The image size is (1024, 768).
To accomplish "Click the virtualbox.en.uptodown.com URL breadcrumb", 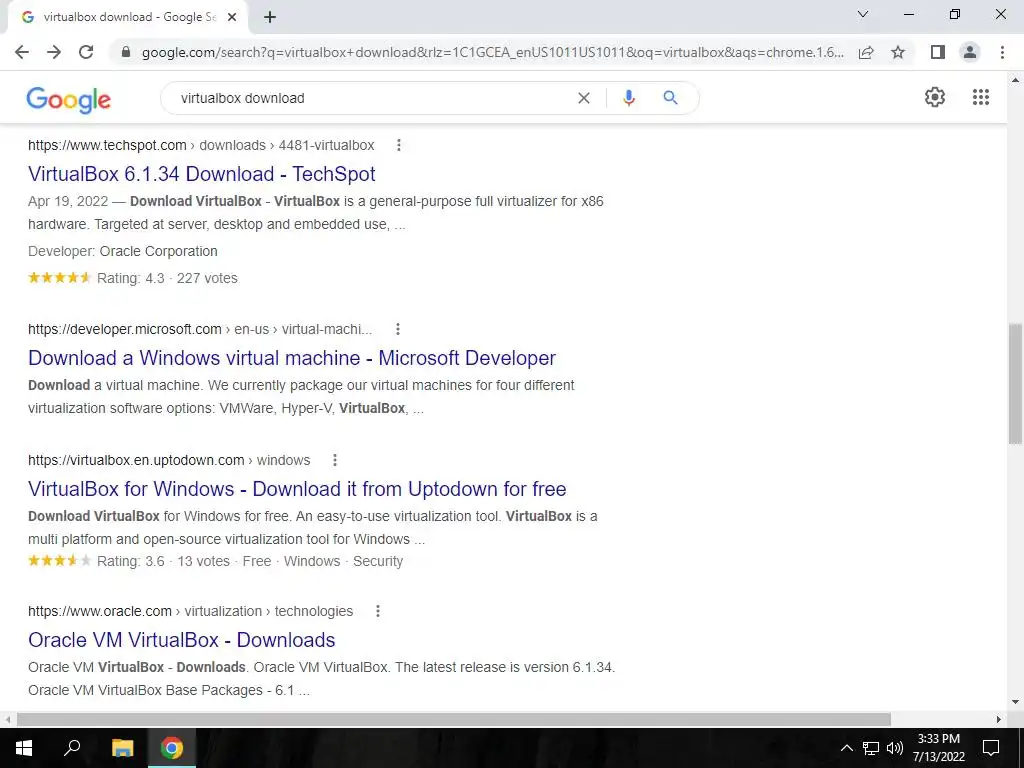I will click(169, 460).
